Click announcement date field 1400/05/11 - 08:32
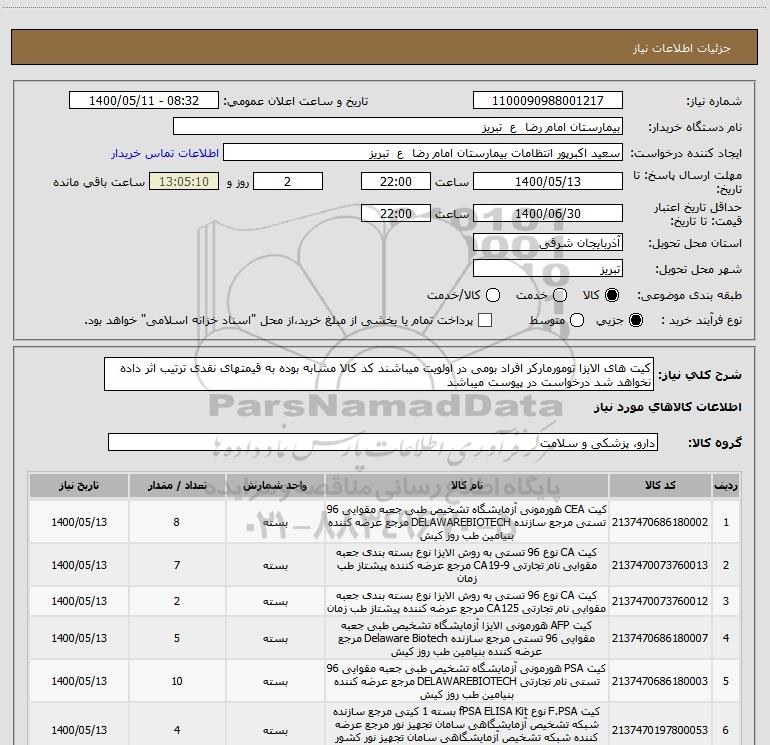The image size is (770, 745). pos(144,101)
